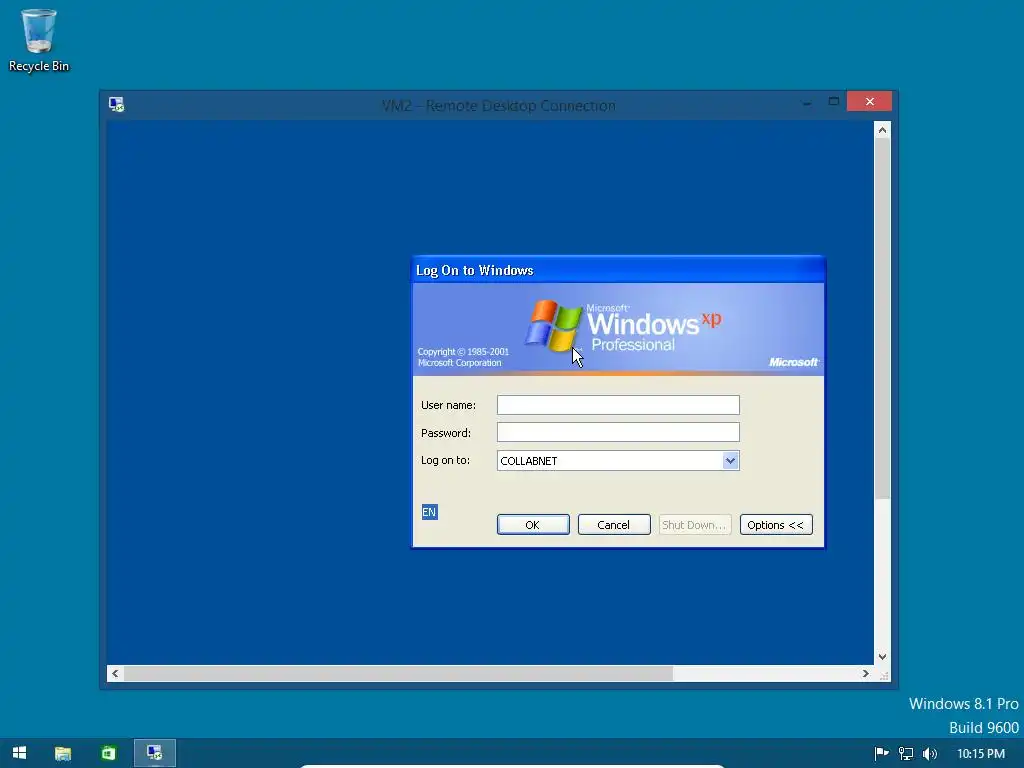Focus the Password input field
This screenshot has height=768, width=1024.
coord(618,432)
